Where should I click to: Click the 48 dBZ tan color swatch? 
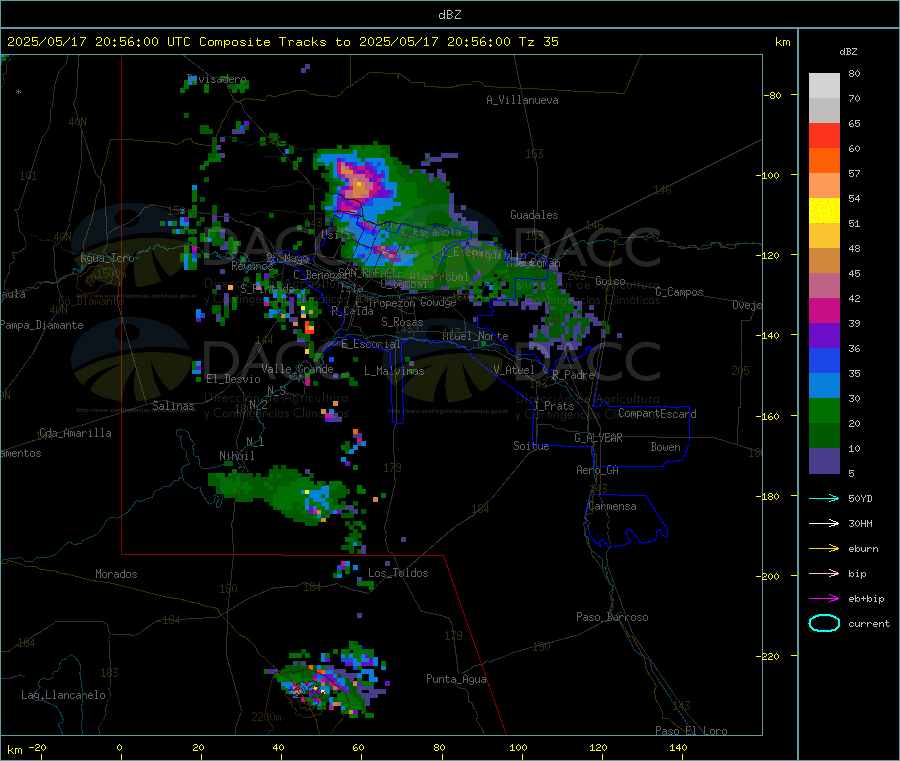[824, 261]
